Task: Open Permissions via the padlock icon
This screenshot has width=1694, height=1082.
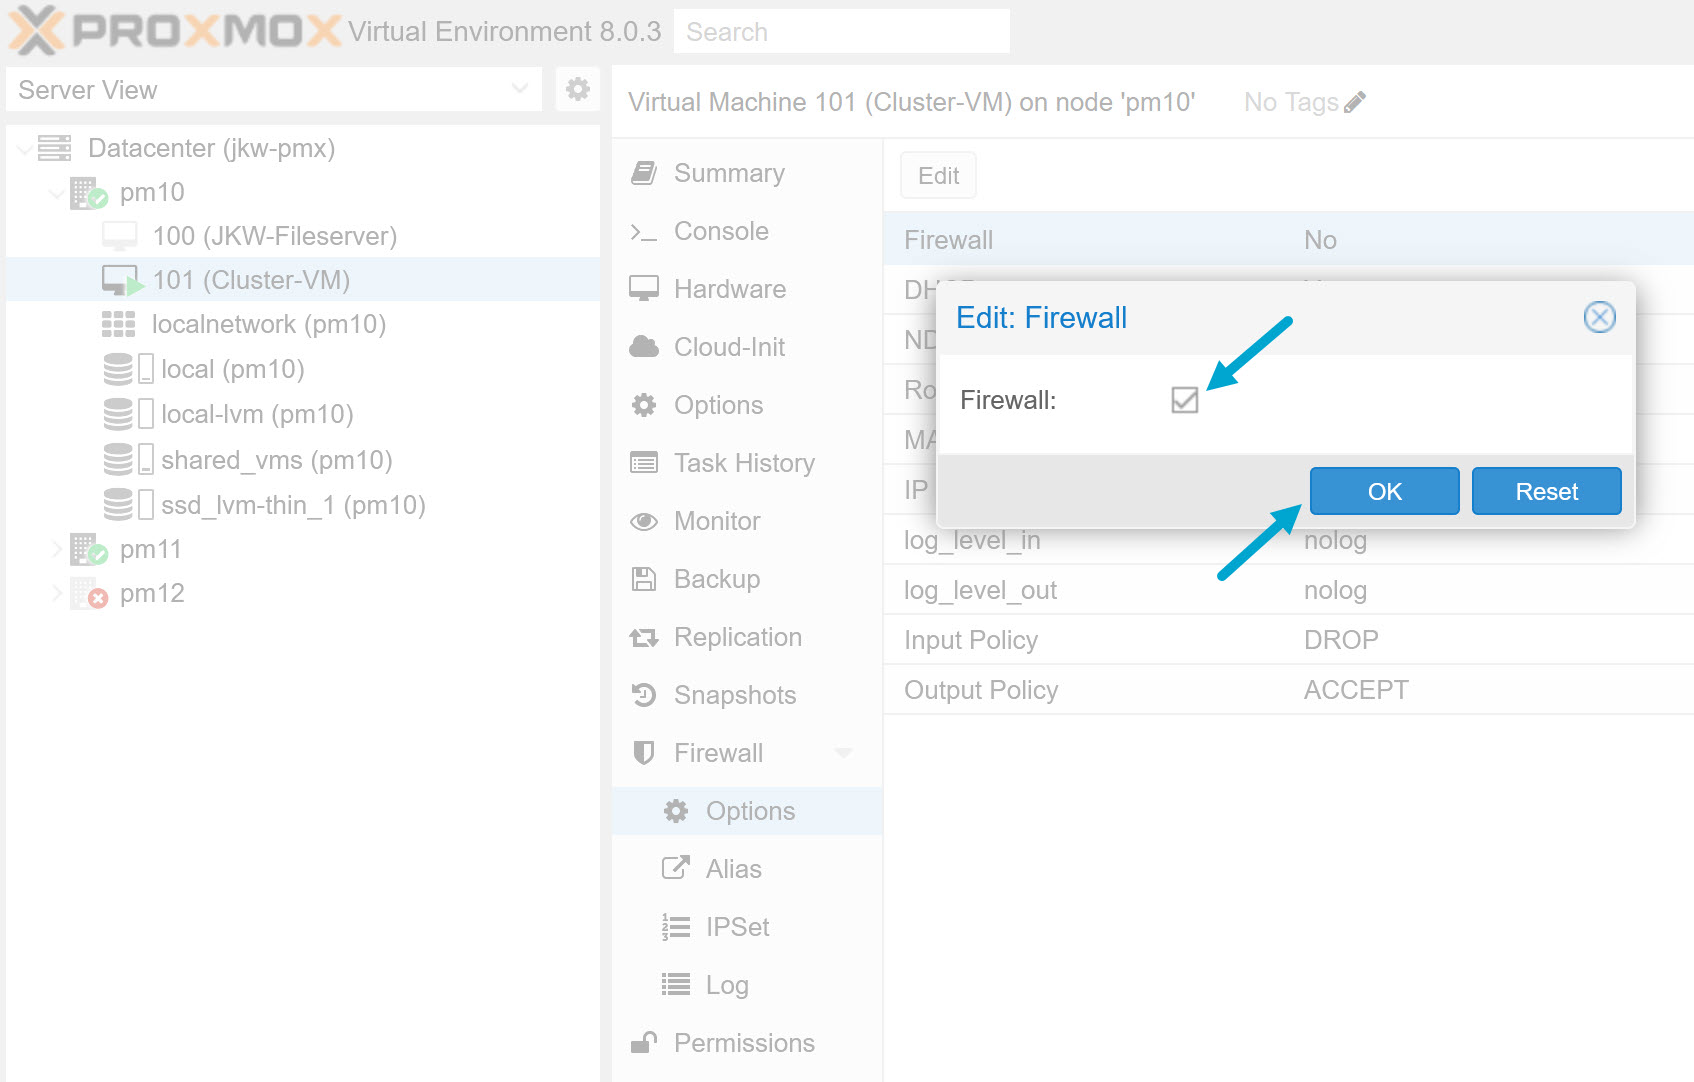Action: tap(644, 1042)
